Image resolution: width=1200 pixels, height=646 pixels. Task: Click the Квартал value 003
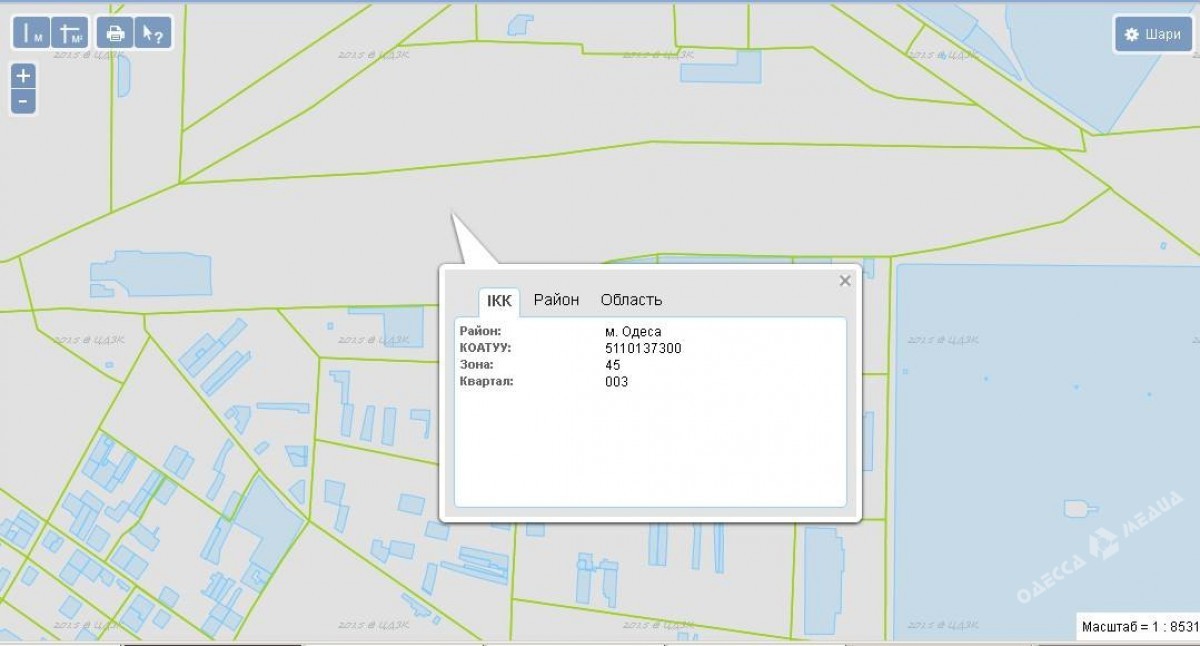coord(617,382)
